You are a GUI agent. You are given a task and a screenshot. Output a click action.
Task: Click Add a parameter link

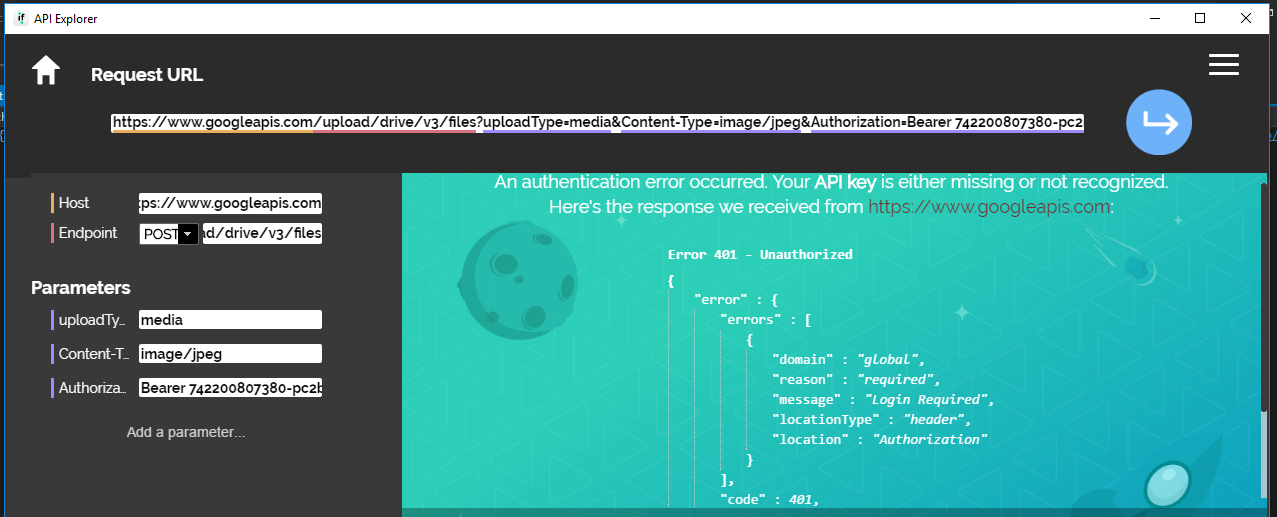186,432
